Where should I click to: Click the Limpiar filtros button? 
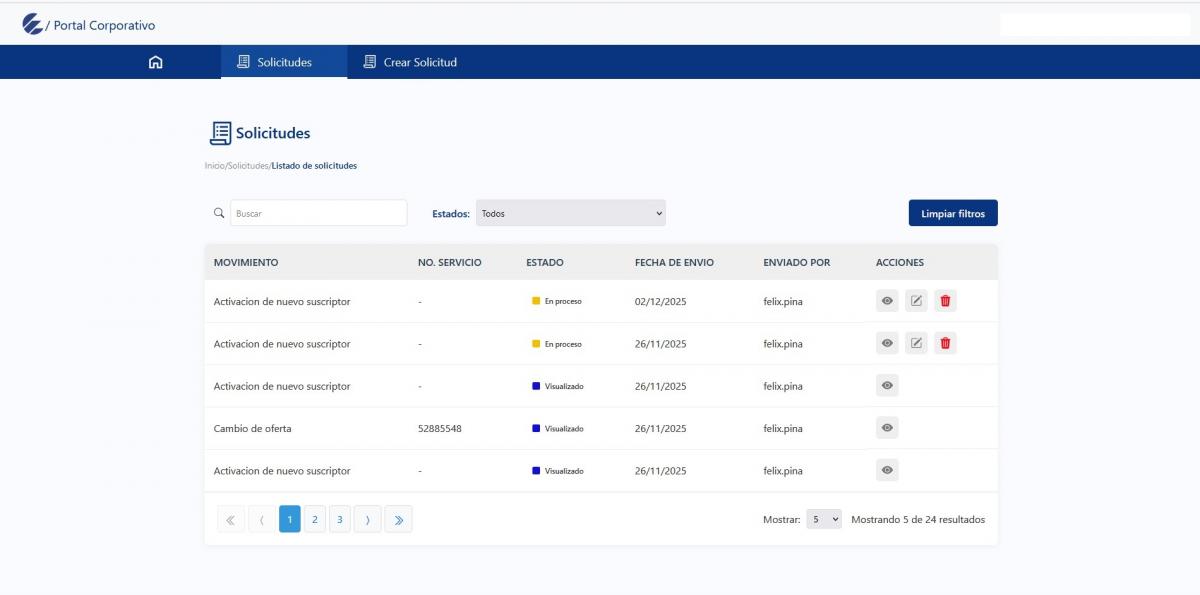(952, 213)
